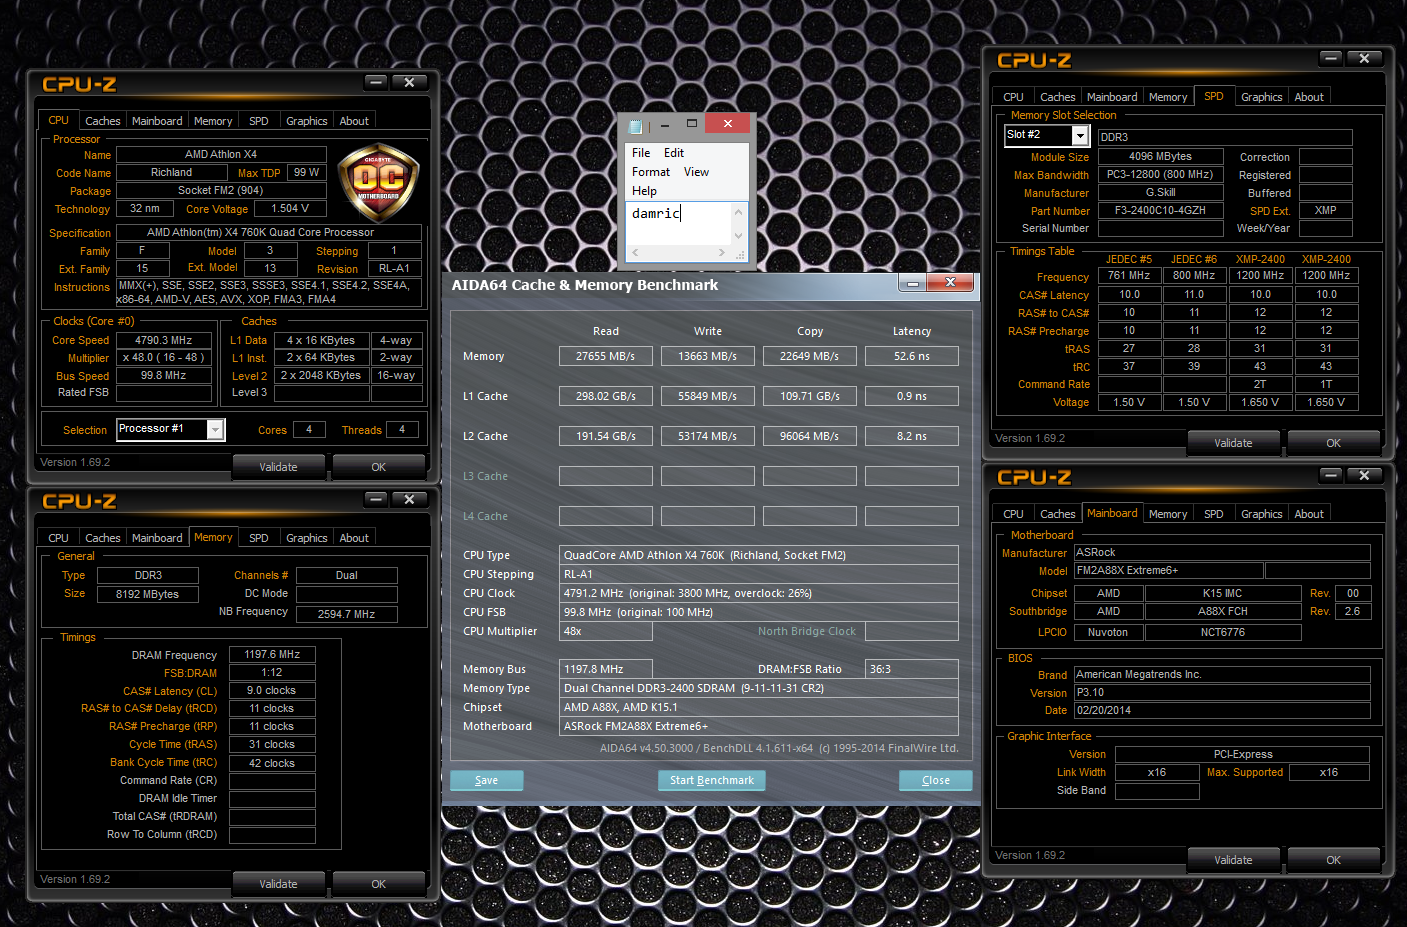
Task: Click the Max Bandwidth PC3-12800 field
Action: (1160, 175)
